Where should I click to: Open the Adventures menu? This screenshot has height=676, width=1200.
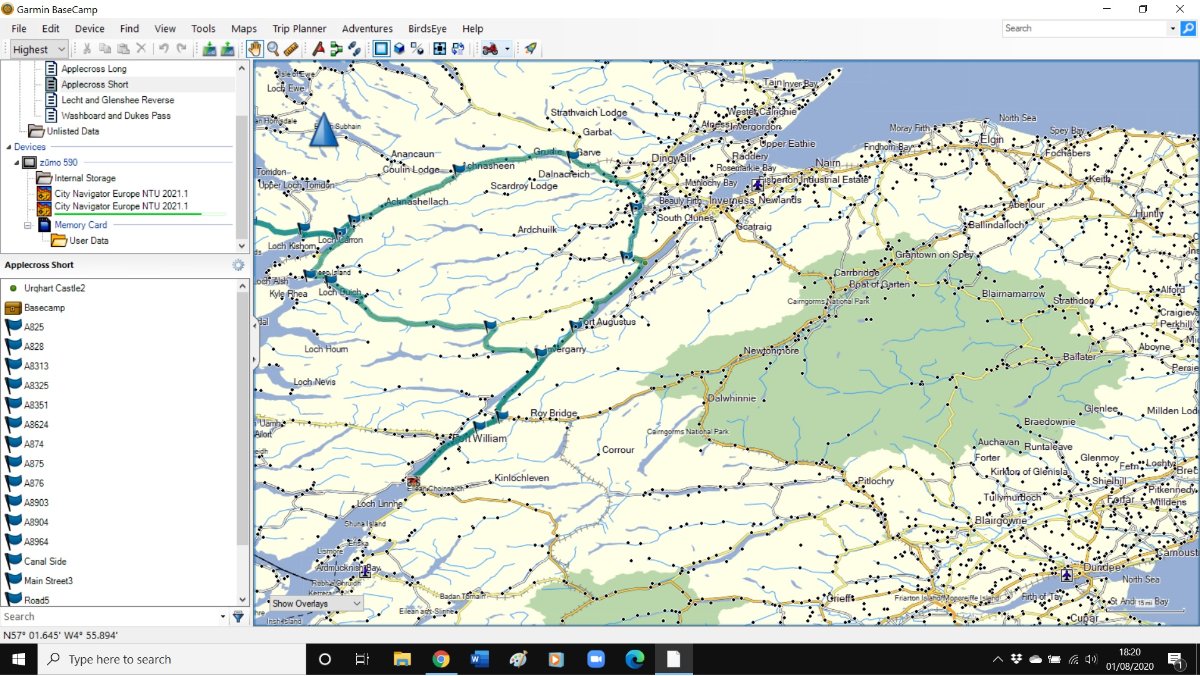[x=367, y=29]
